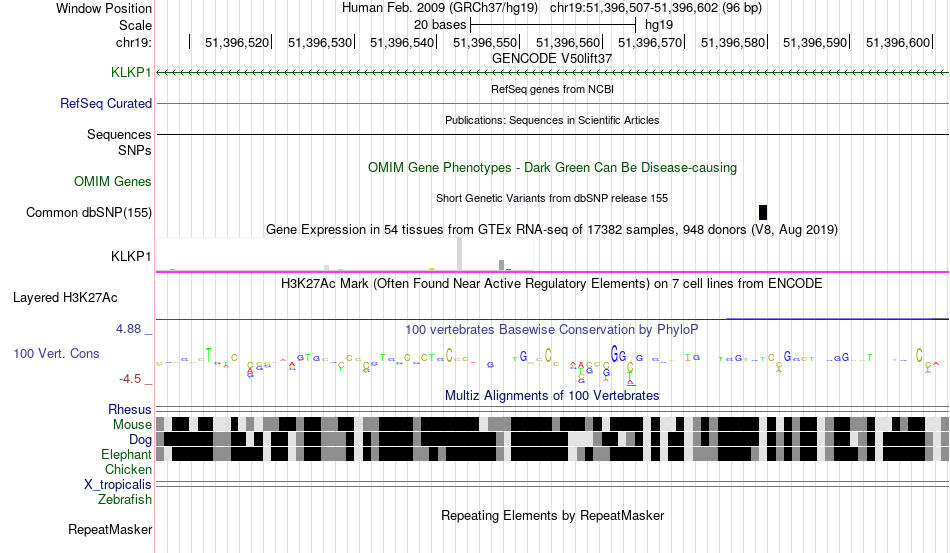Click Repeating Elements by RepeatMasker title
The width and height of the screenshot is (950, 553).
(x=552, y=516)
